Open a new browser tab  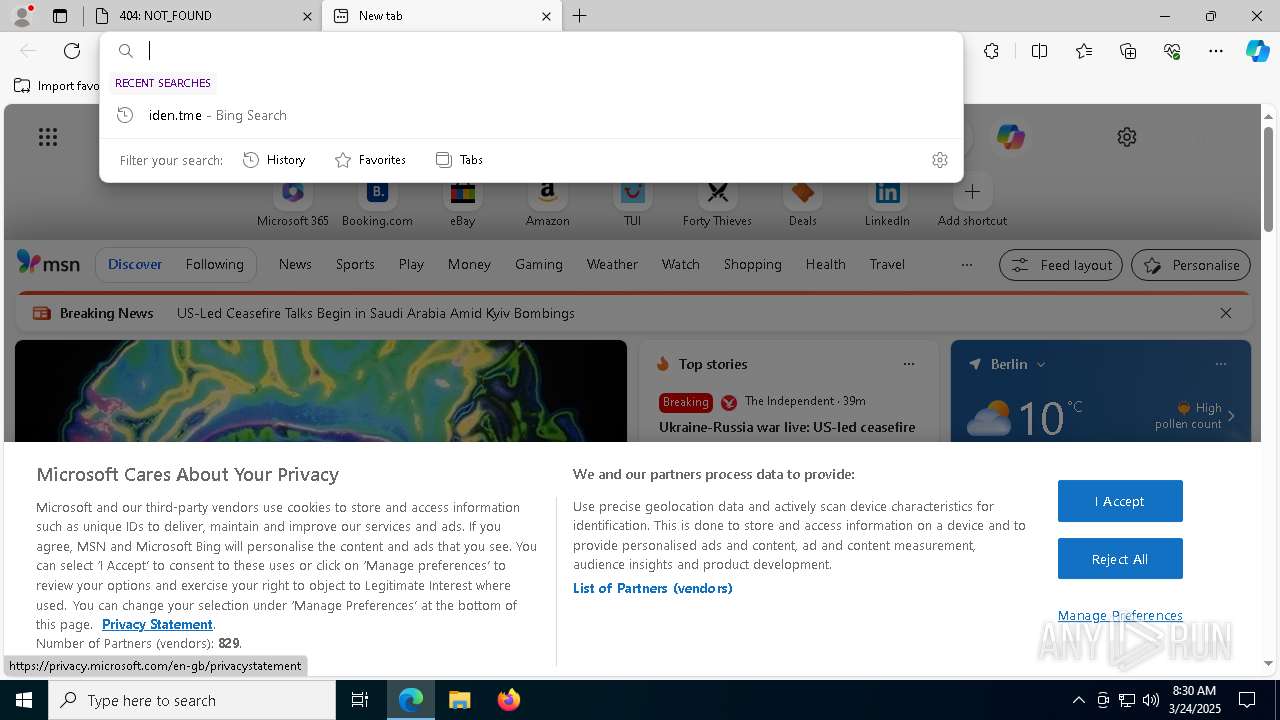(579, 16)
